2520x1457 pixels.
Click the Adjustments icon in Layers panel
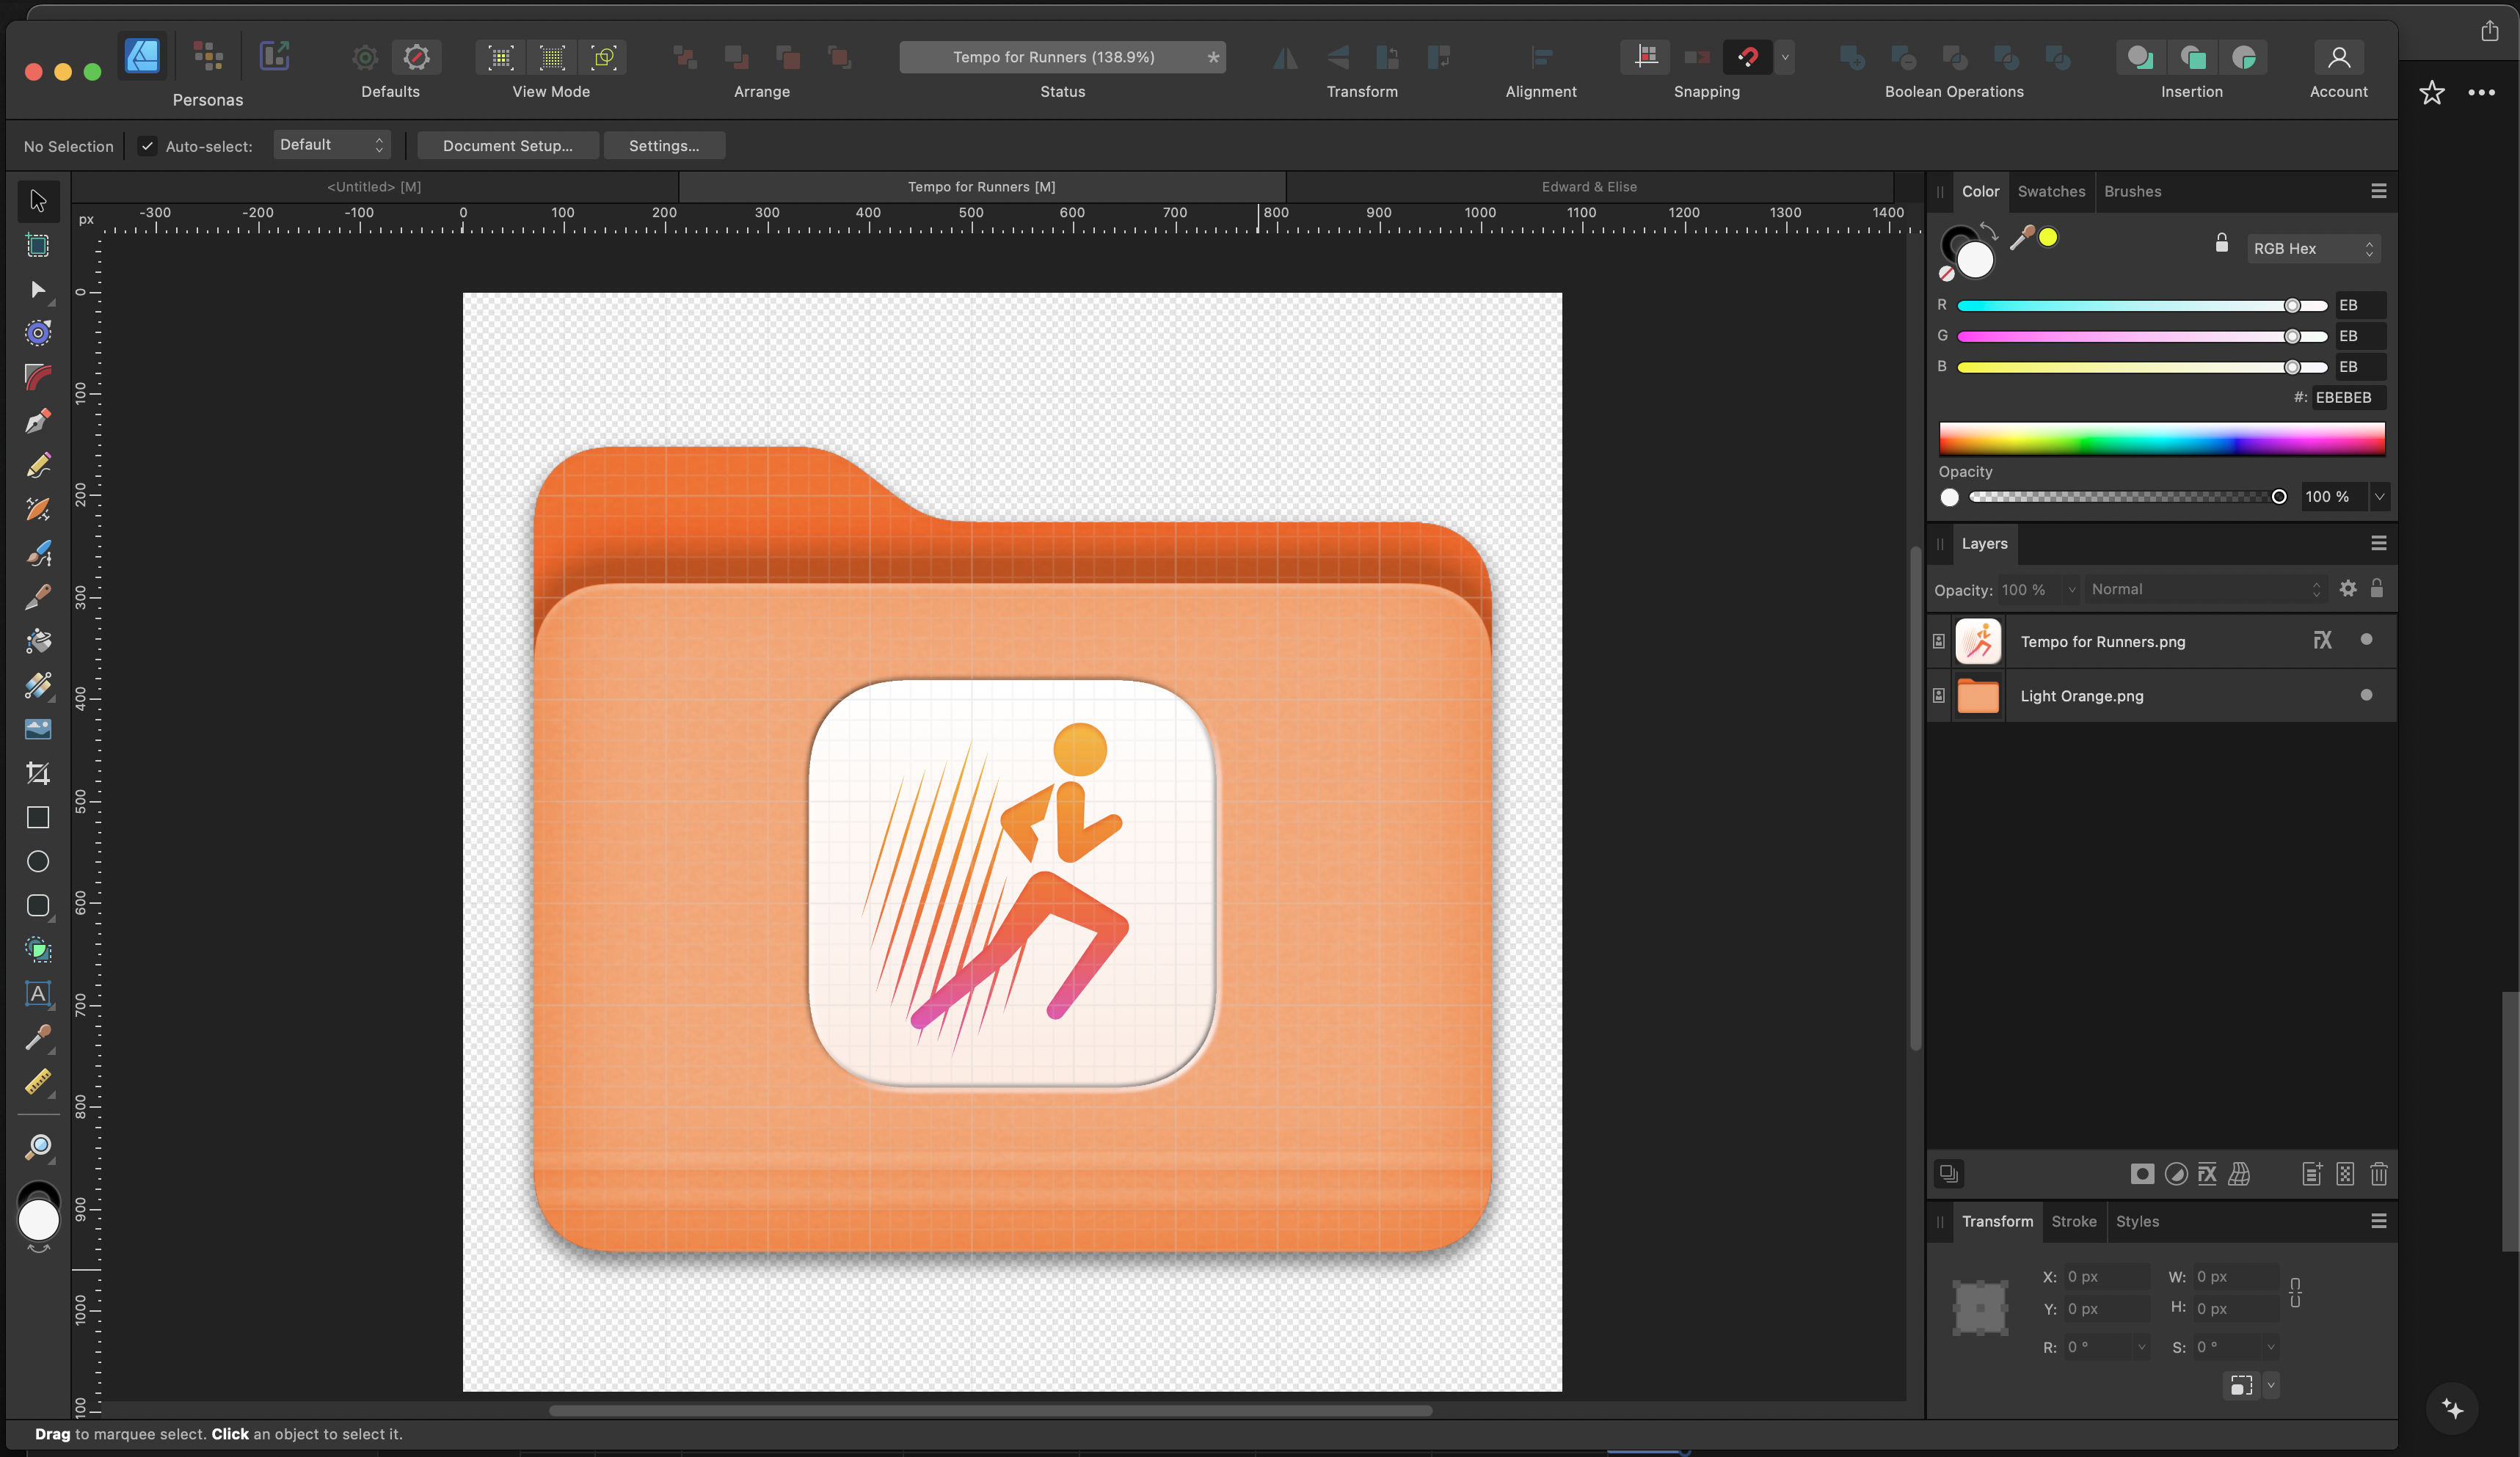click(x=2176, y=1174)
